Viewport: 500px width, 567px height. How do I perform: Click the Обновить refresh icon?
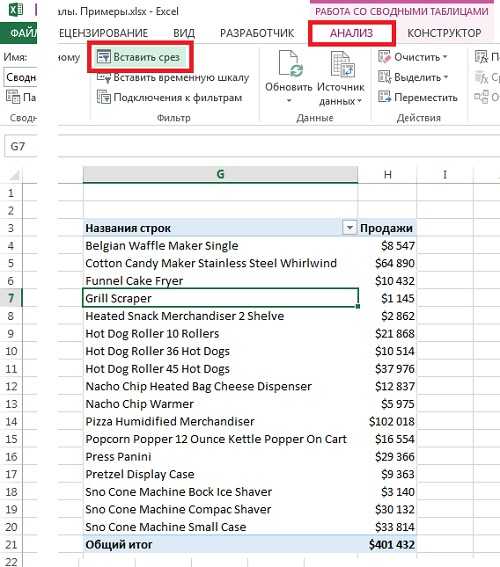coord(289,64)
